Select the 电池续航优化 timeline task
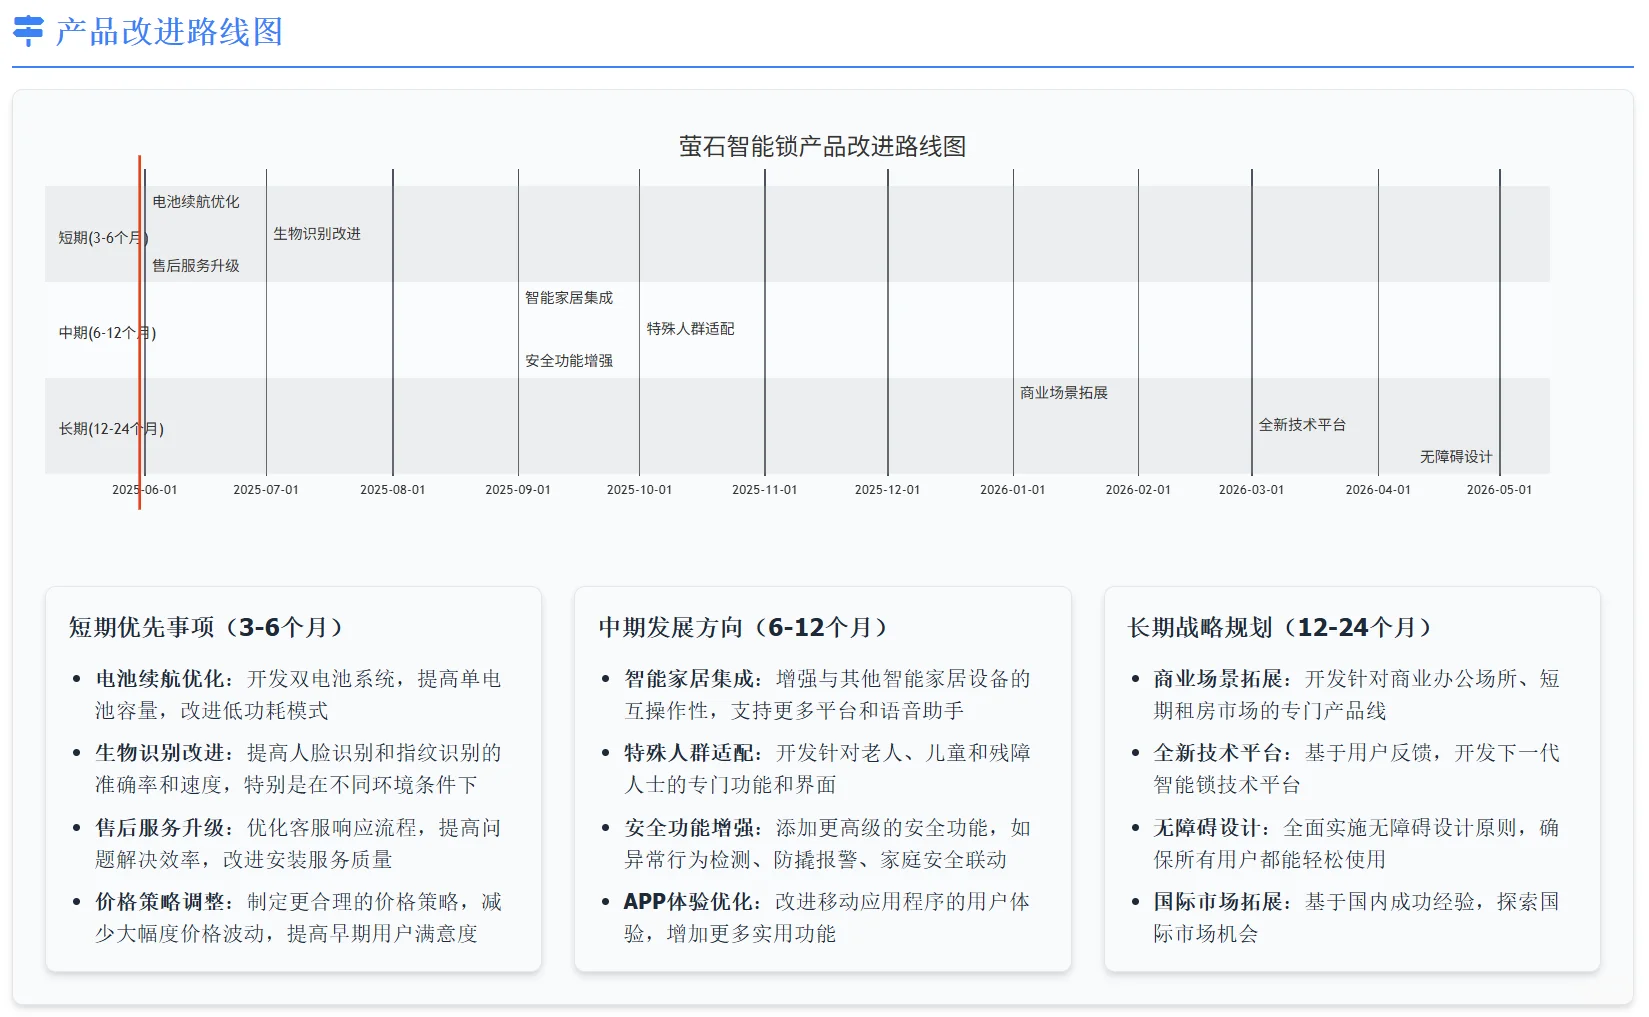 (196, 202)
